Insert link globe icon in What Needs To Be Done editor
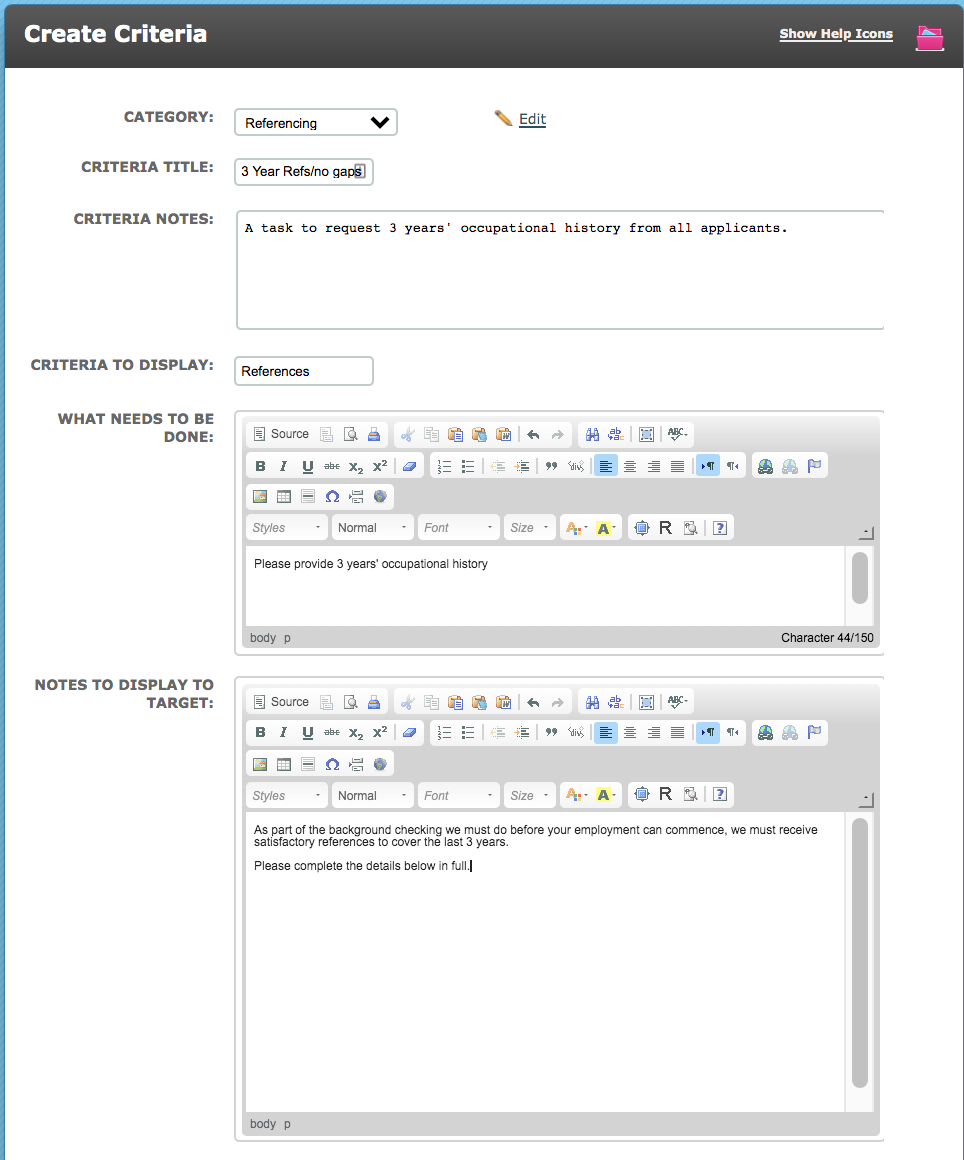 pos(766,466)
